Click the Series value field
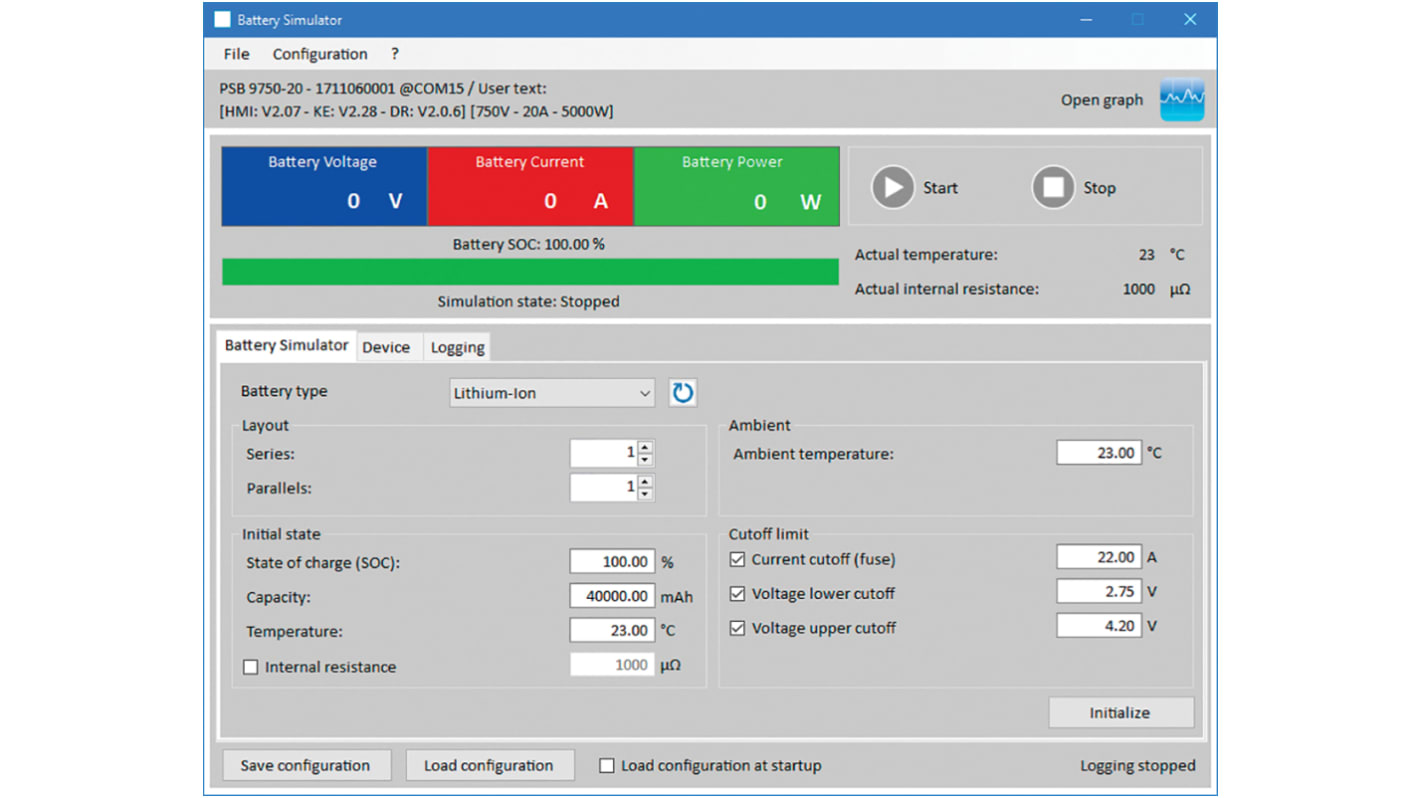This screenshot has height=798, width=1420. tap(604, 453)
